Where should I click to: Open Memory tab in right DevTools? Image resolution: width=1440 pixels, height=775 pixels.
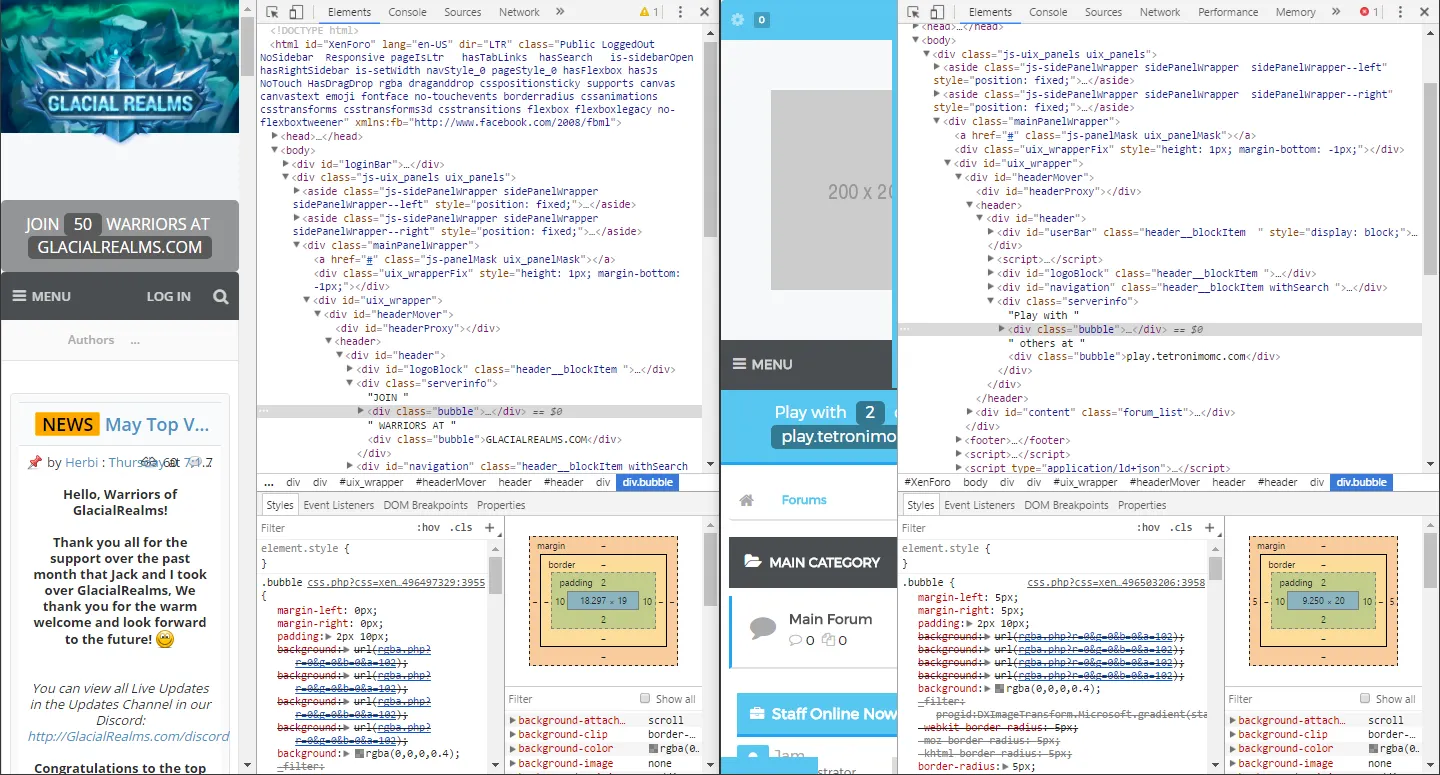1295,12
